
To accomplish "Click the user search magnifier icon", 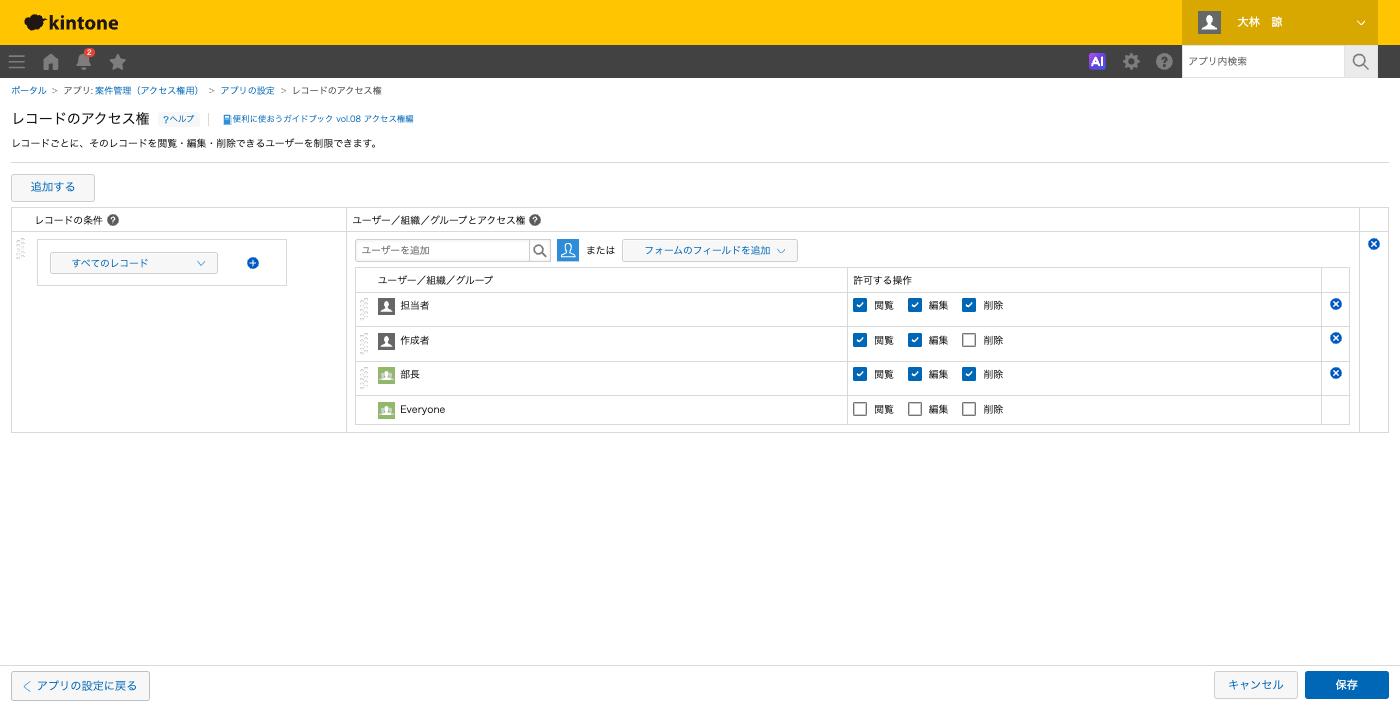I will (x=540, y=250).
